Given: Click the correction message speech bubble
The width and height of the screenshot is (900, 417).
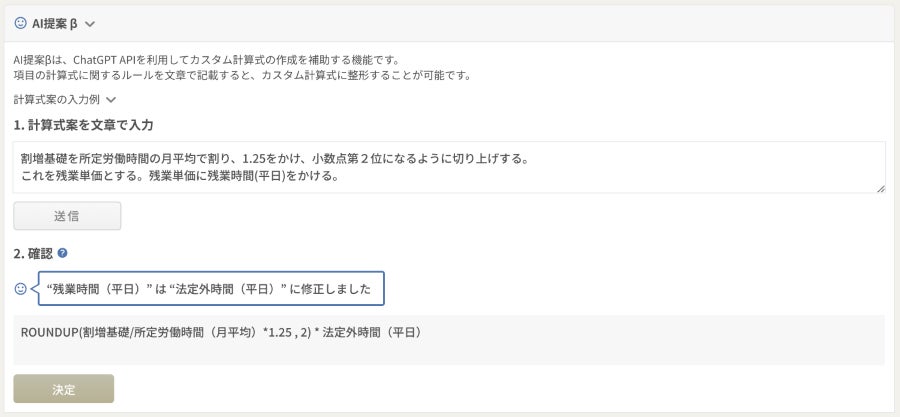Looking at the screenshot, I should coord(210,289).
